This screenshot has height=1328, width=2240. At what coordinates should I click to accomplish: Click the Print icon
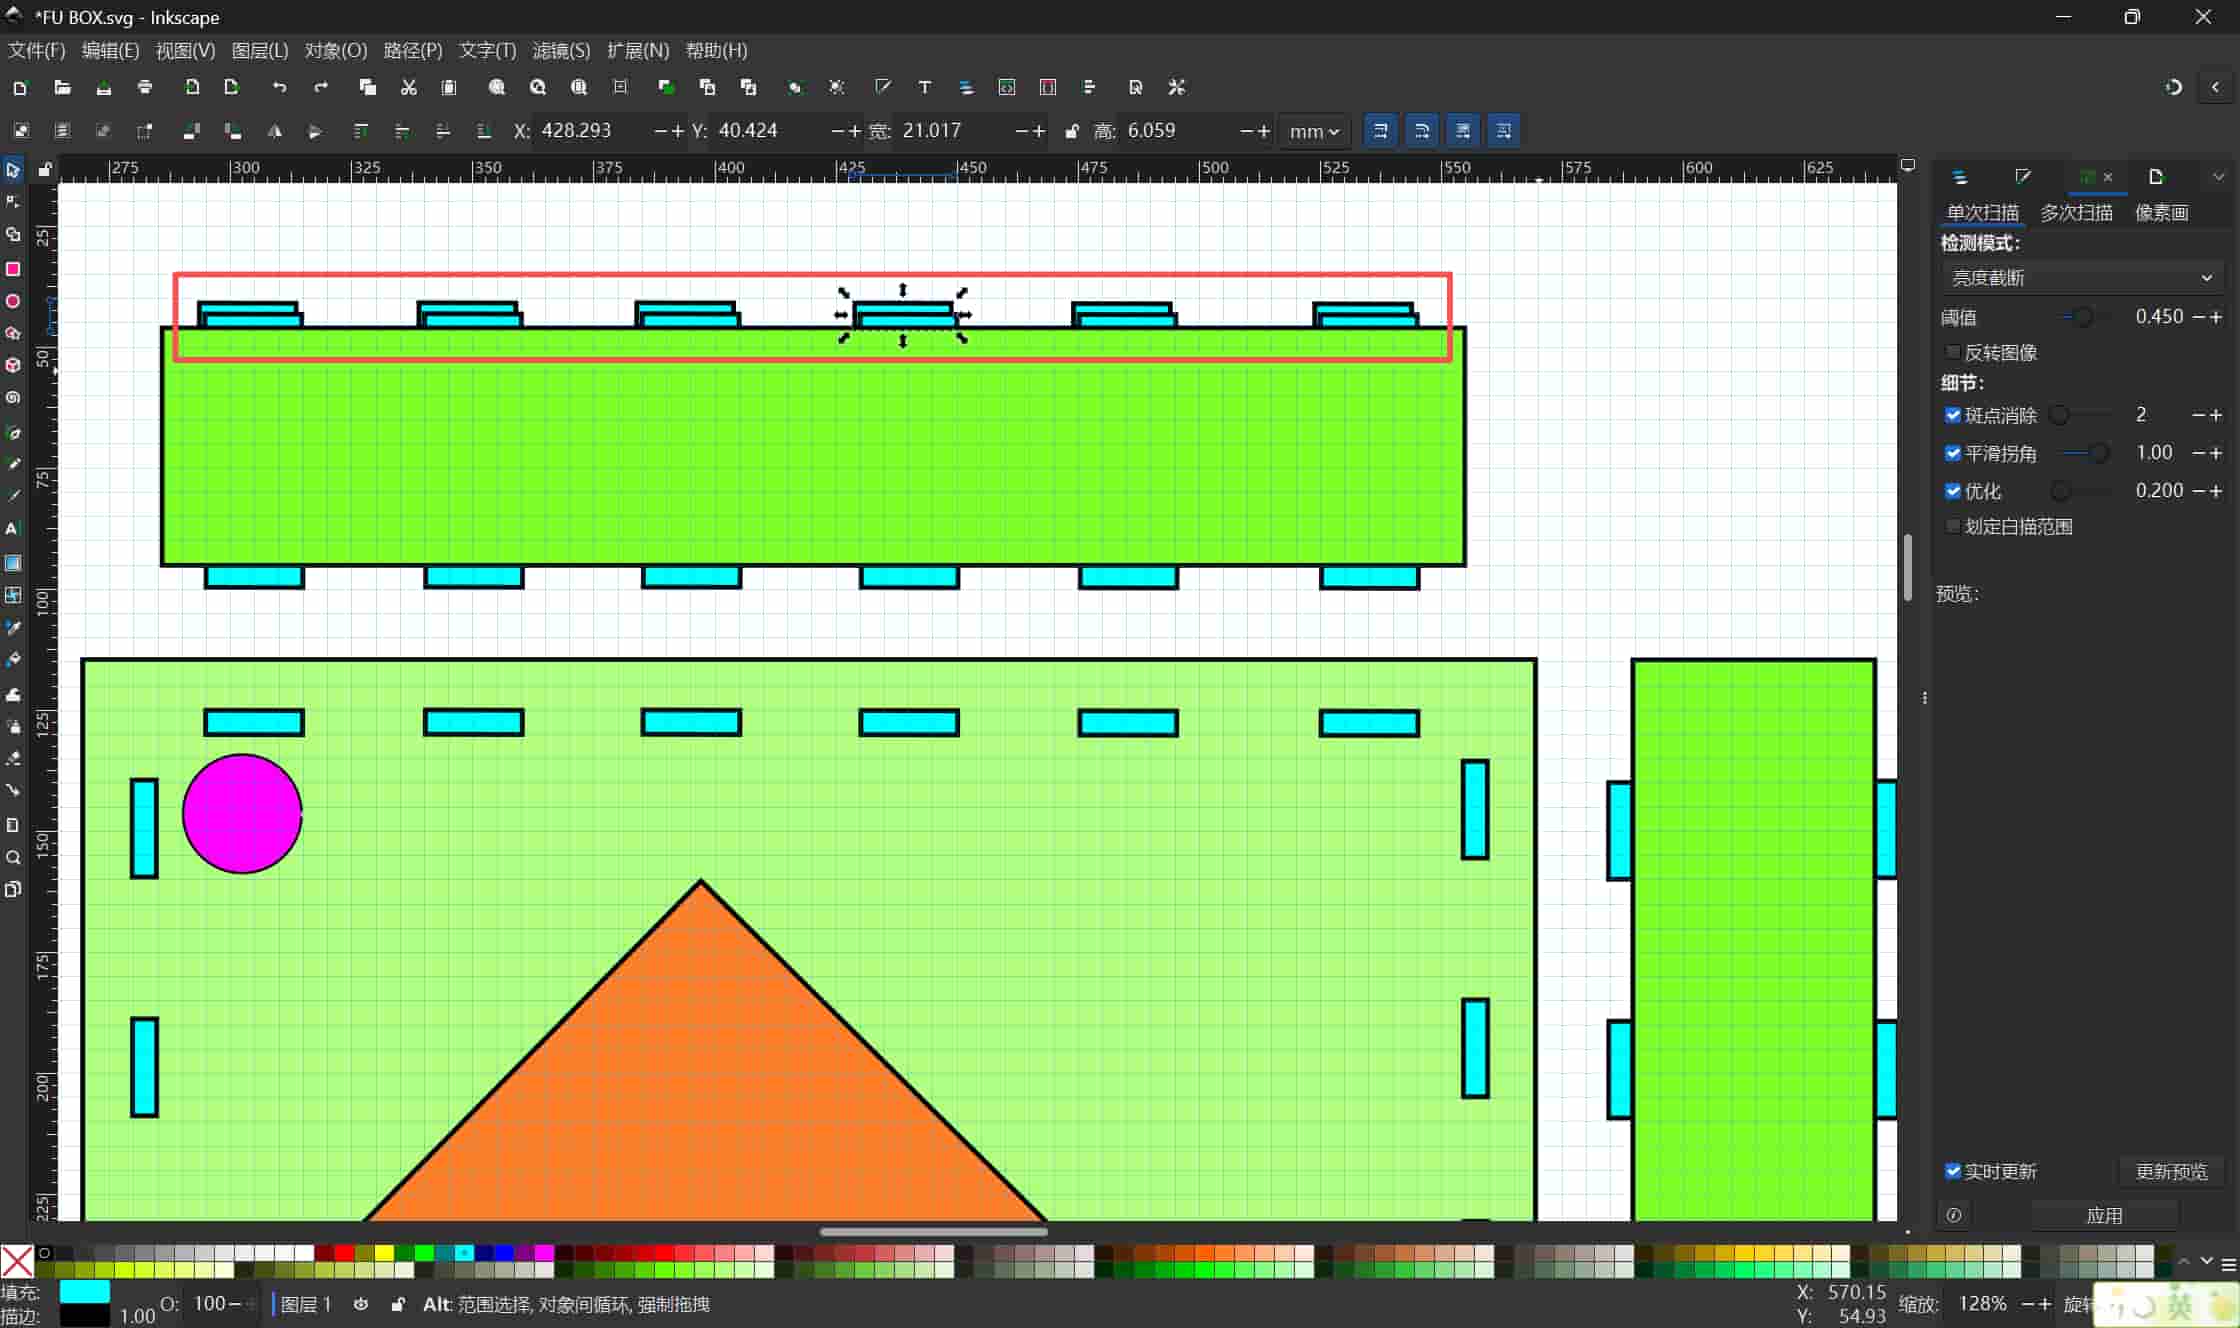145,88
